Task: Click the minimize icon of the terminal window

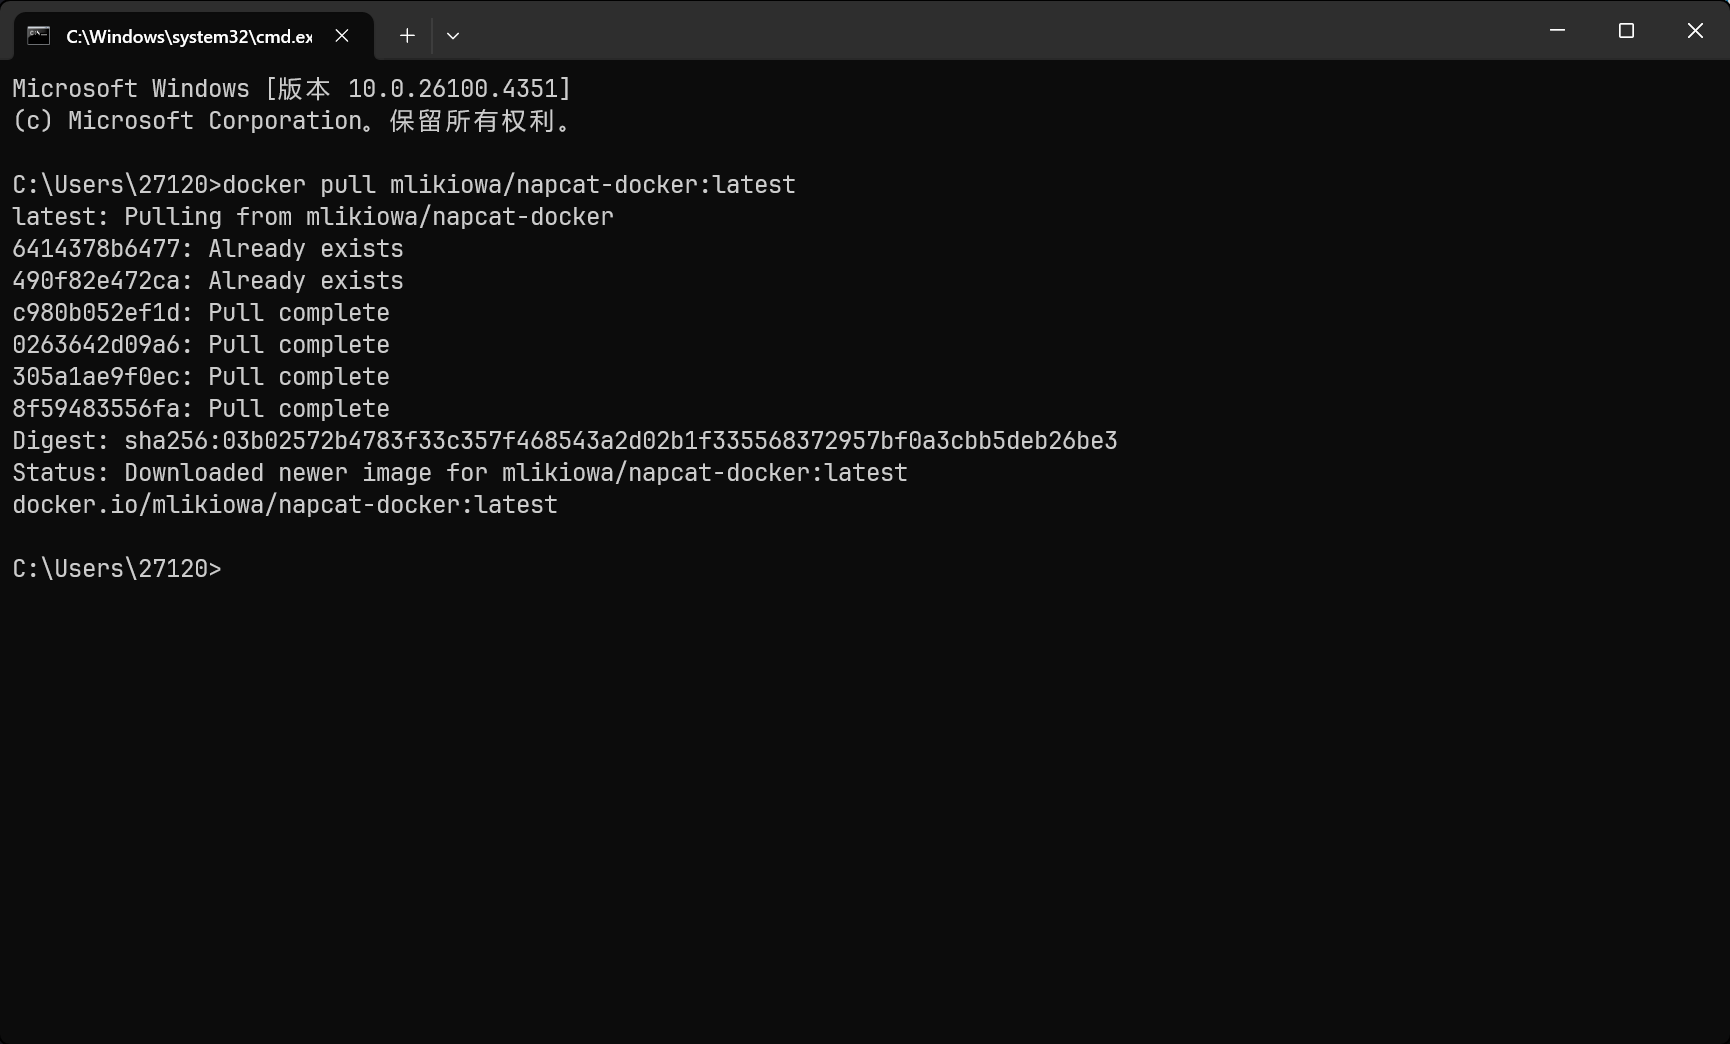Action: pyautogui.click(x=1555, y=30)
